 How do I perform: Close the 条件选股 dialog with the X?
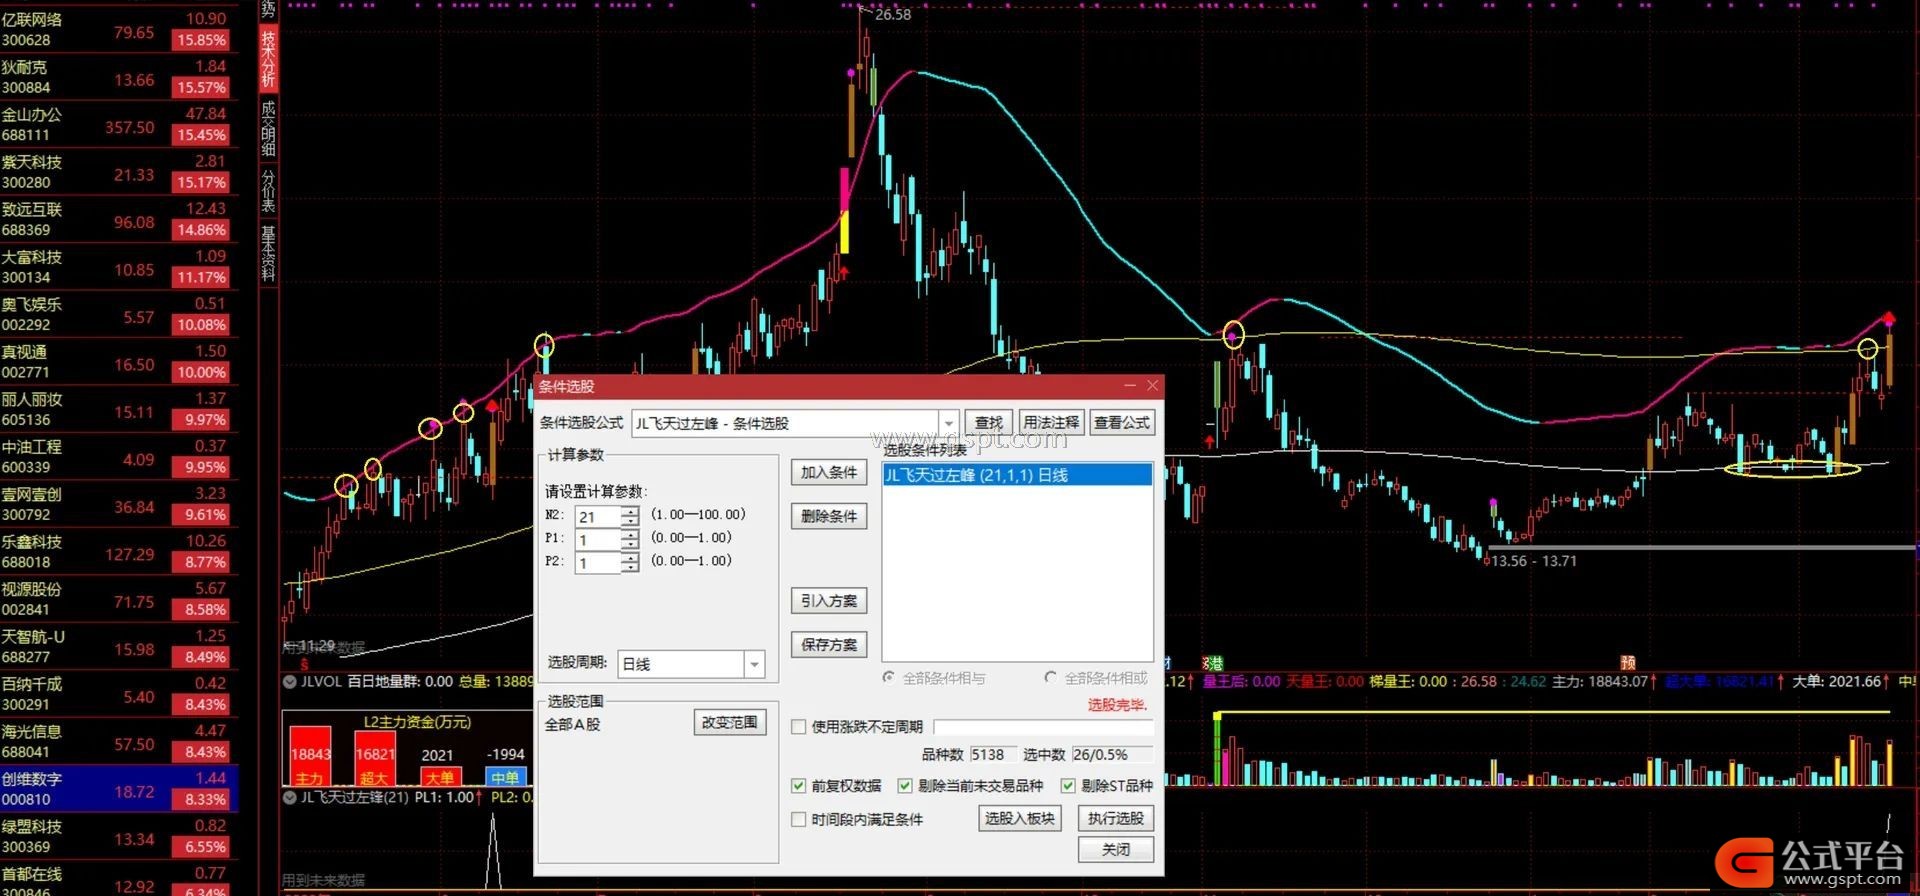pyautogui.click(x=1152, y=386)
